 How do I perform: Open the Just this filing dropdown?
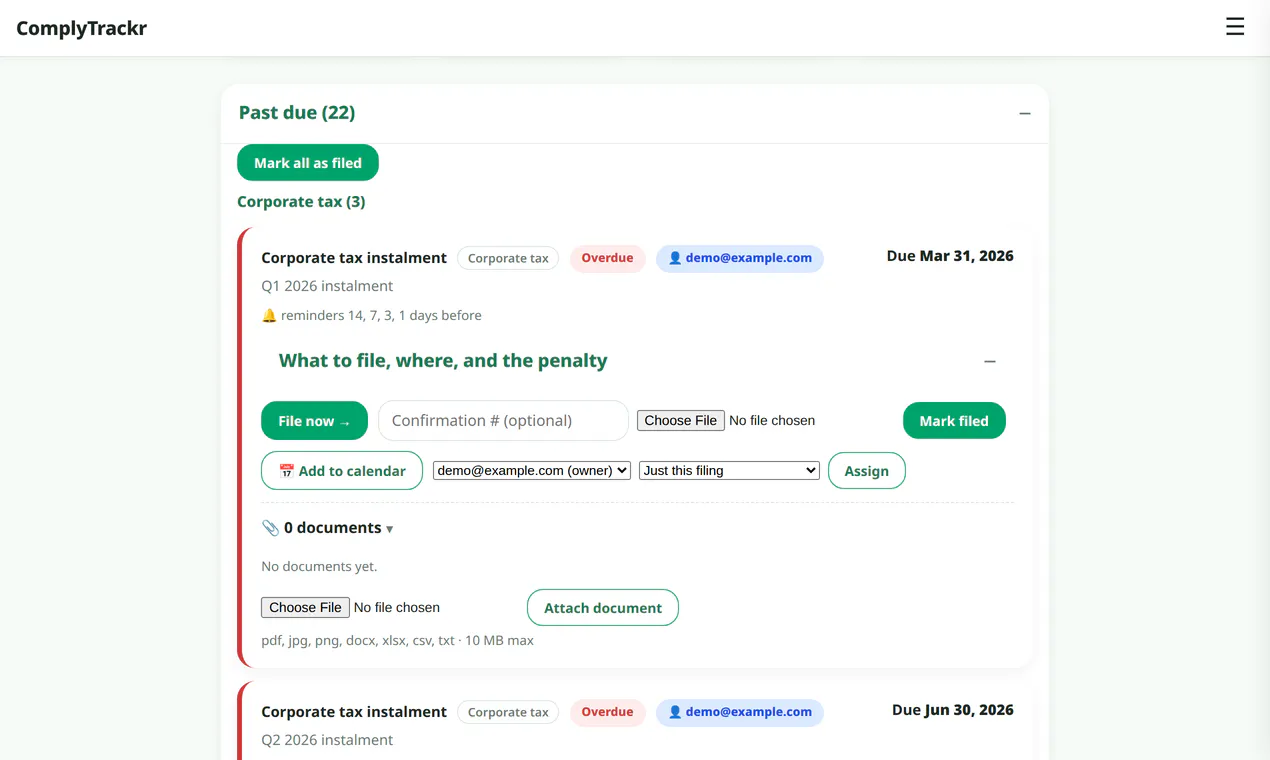coord(729,470)
